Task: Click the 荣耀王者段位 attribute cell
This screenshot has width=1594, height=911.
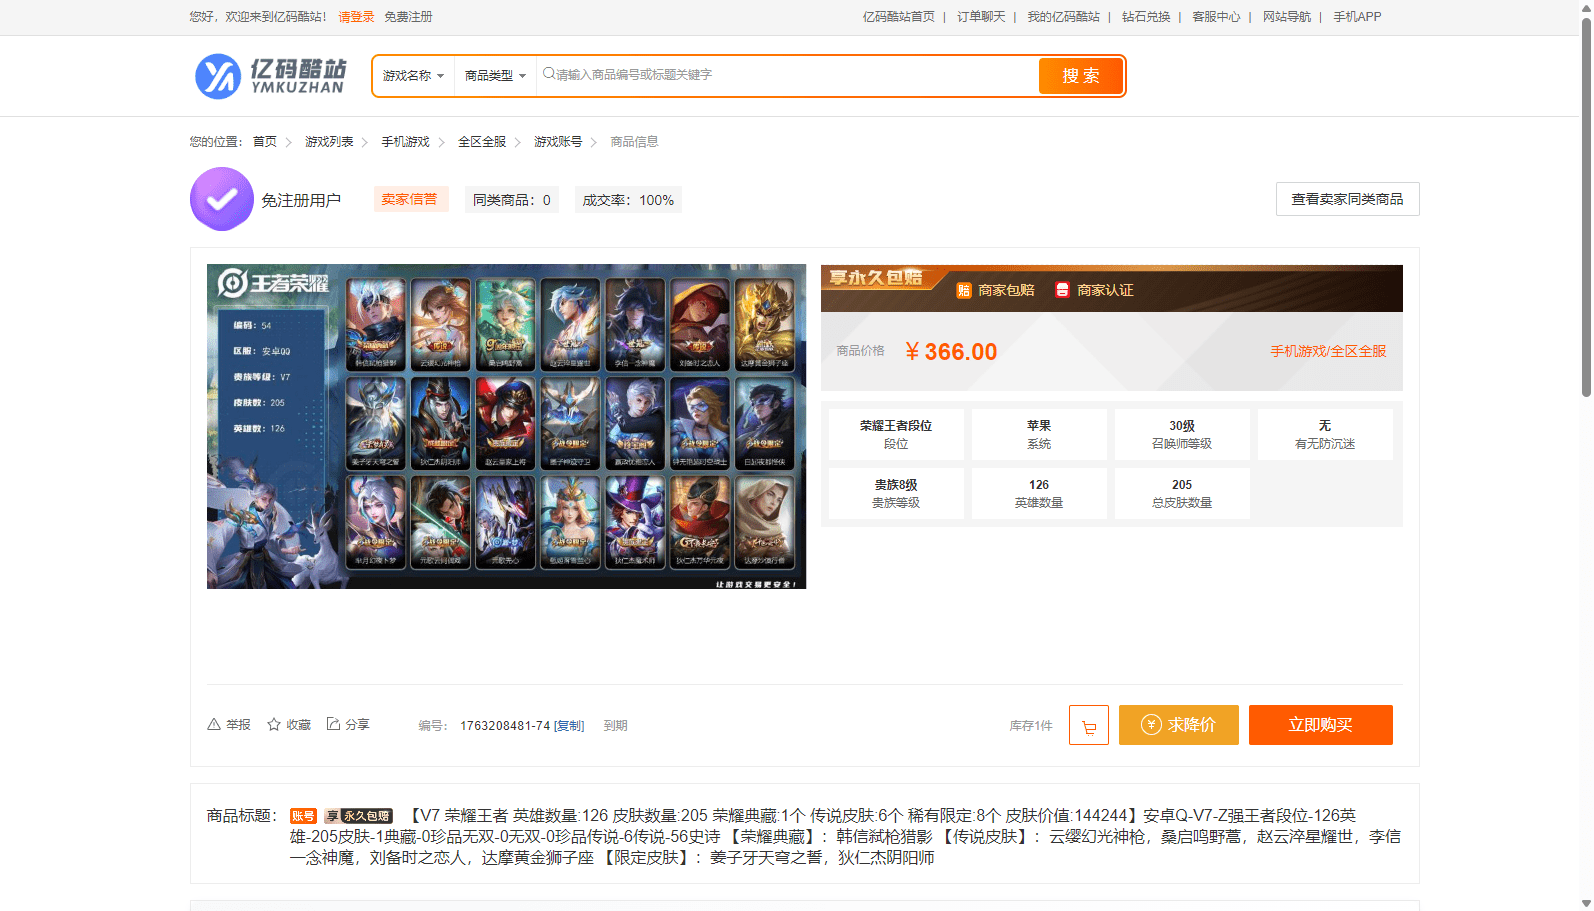Action: pos(896,434)
